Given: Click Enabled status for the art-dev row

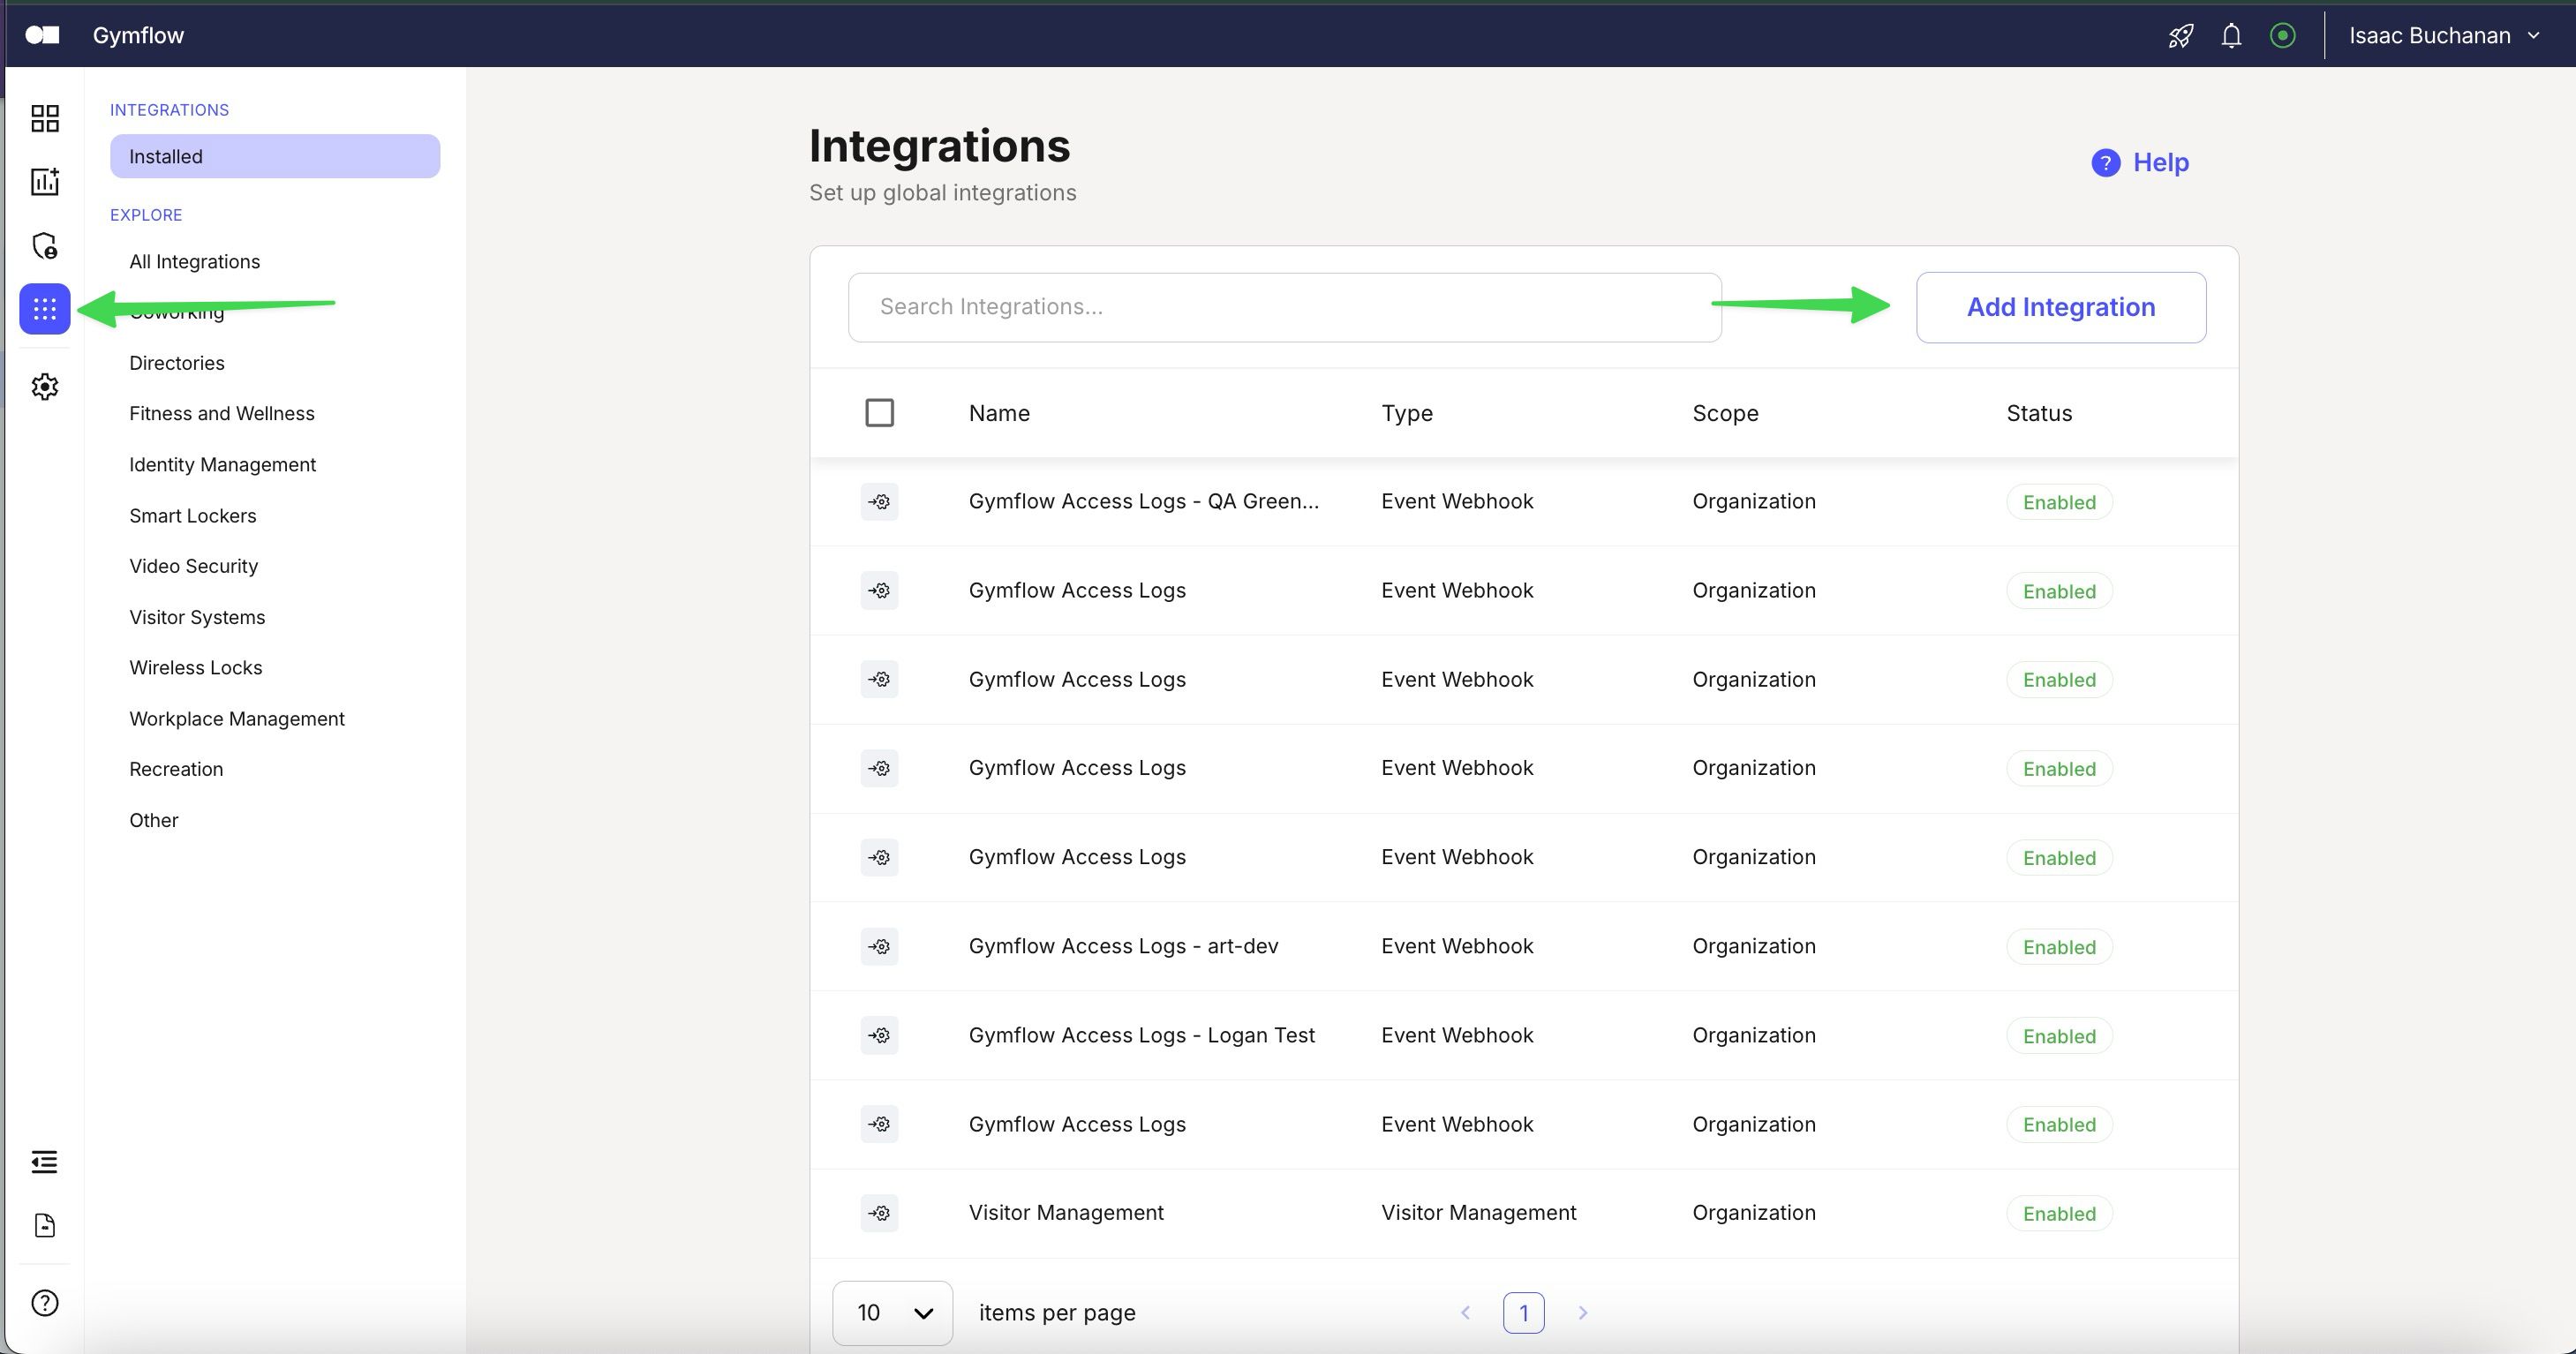Looking at the screenshot, I should pos(2059,947).
